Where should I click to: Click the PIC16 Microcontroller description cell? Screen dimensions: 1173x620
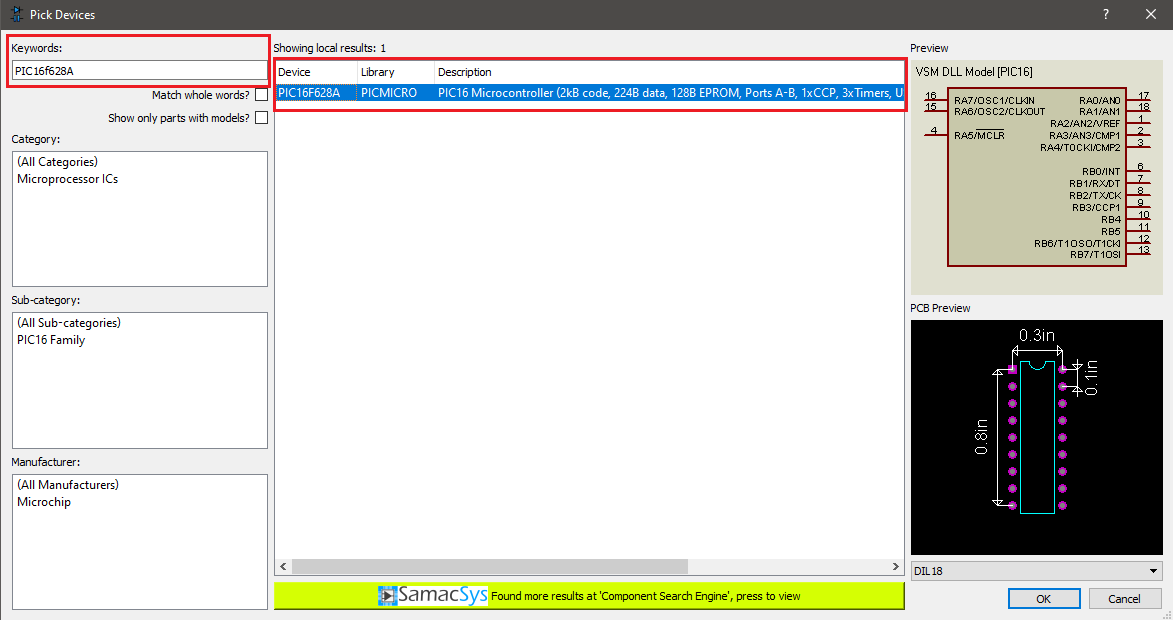[669, 93]
